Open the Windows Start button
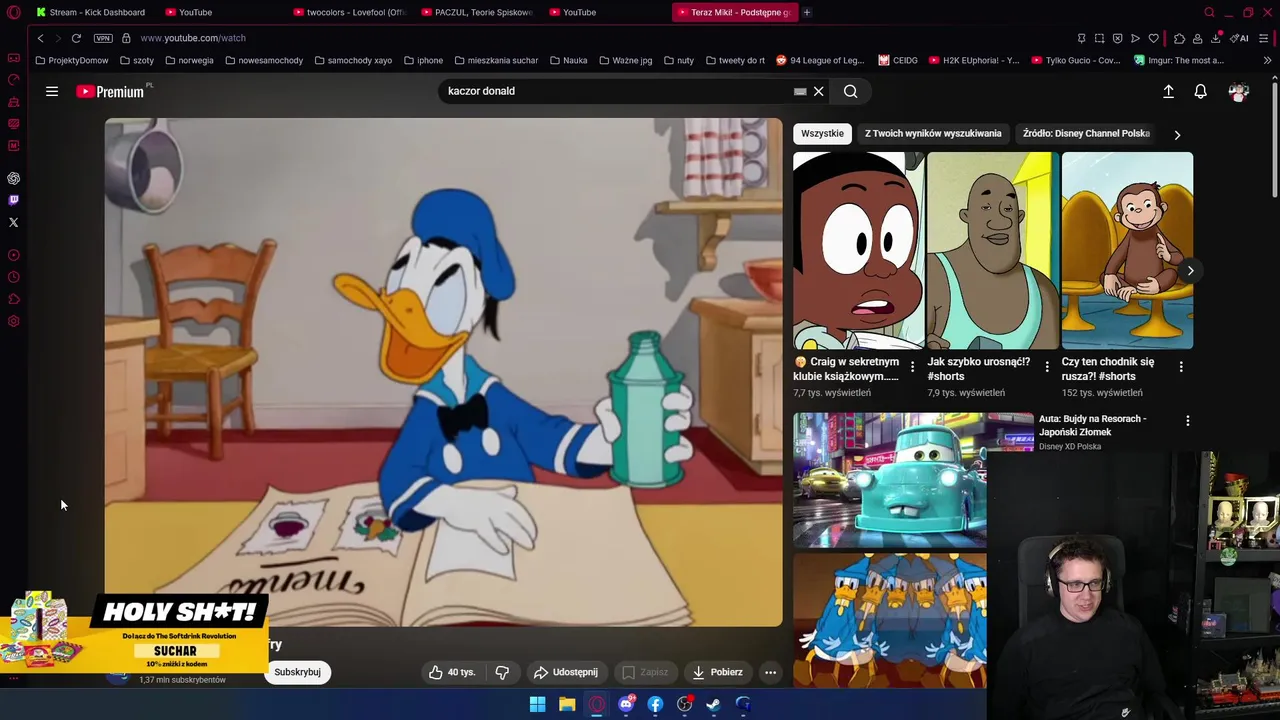Viewport: 1280px width, 720px height. pyautogui.click(x=537, y=704)
